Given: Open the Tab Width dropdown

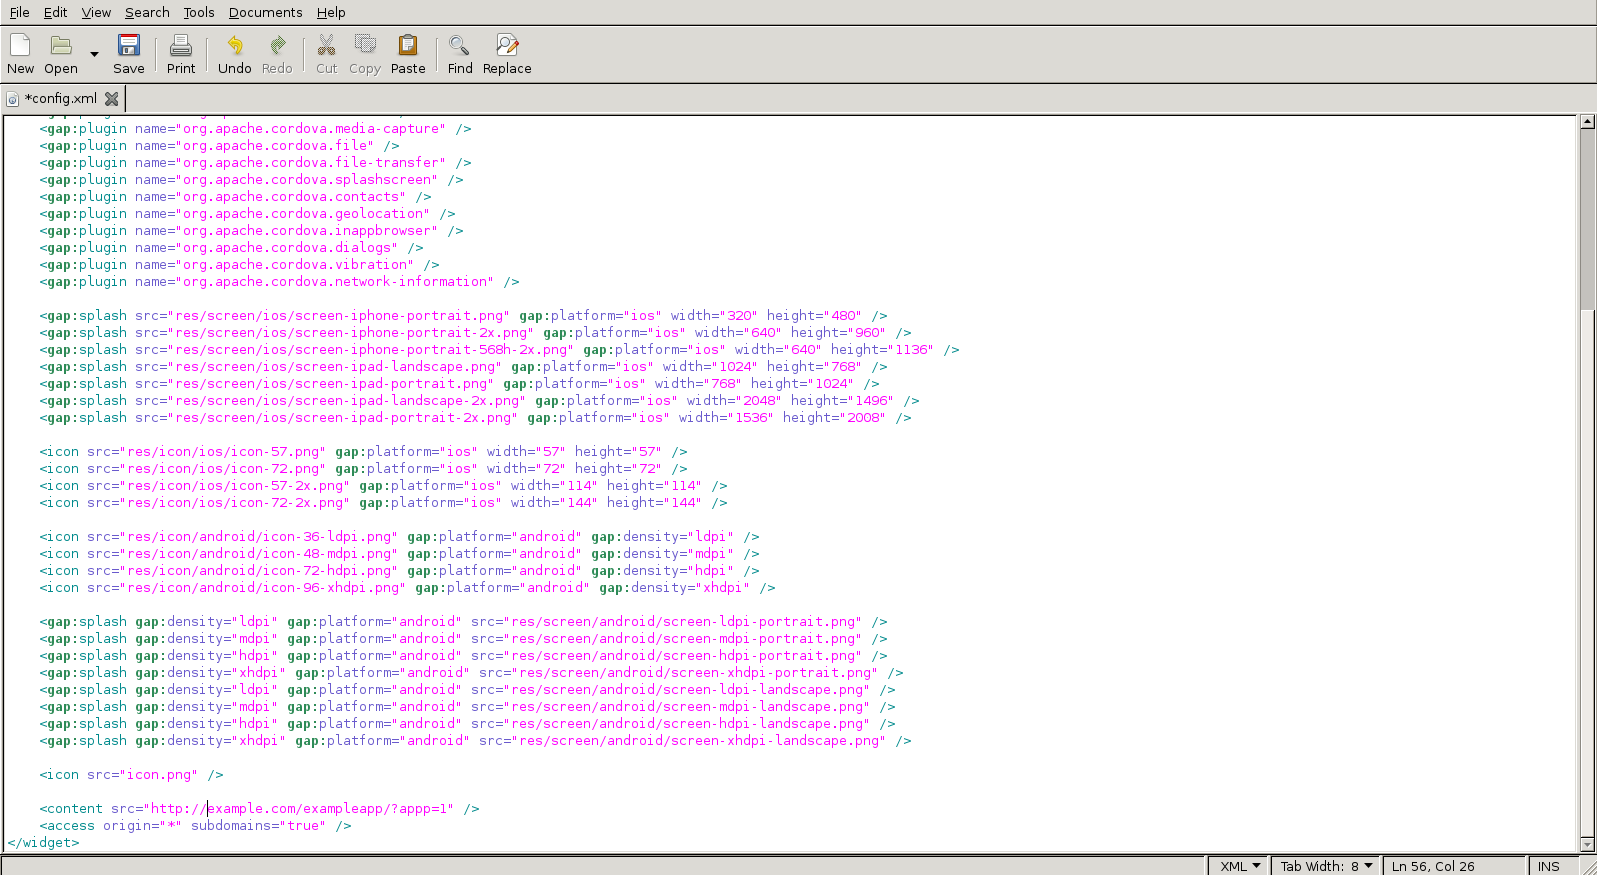Looking at the screenshot, I should tap(1326, 866).
